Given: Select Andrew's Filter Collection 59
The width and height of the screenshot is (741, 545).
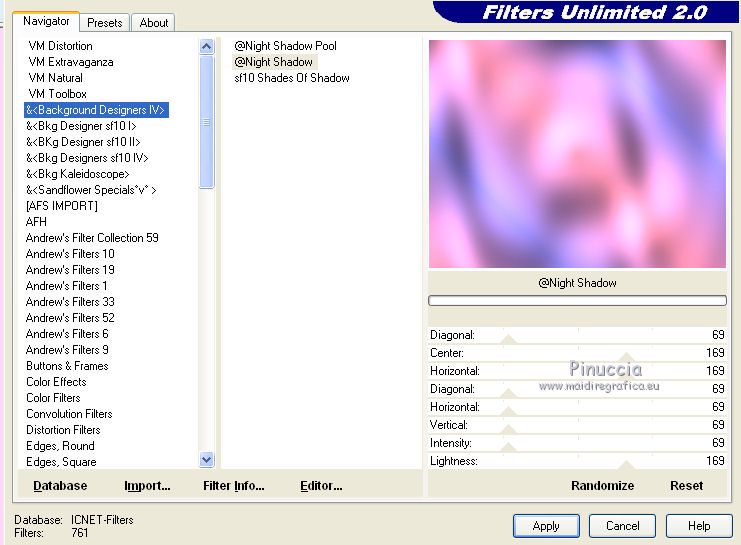Looking at the screenshot, I should [x=92, y=238].
